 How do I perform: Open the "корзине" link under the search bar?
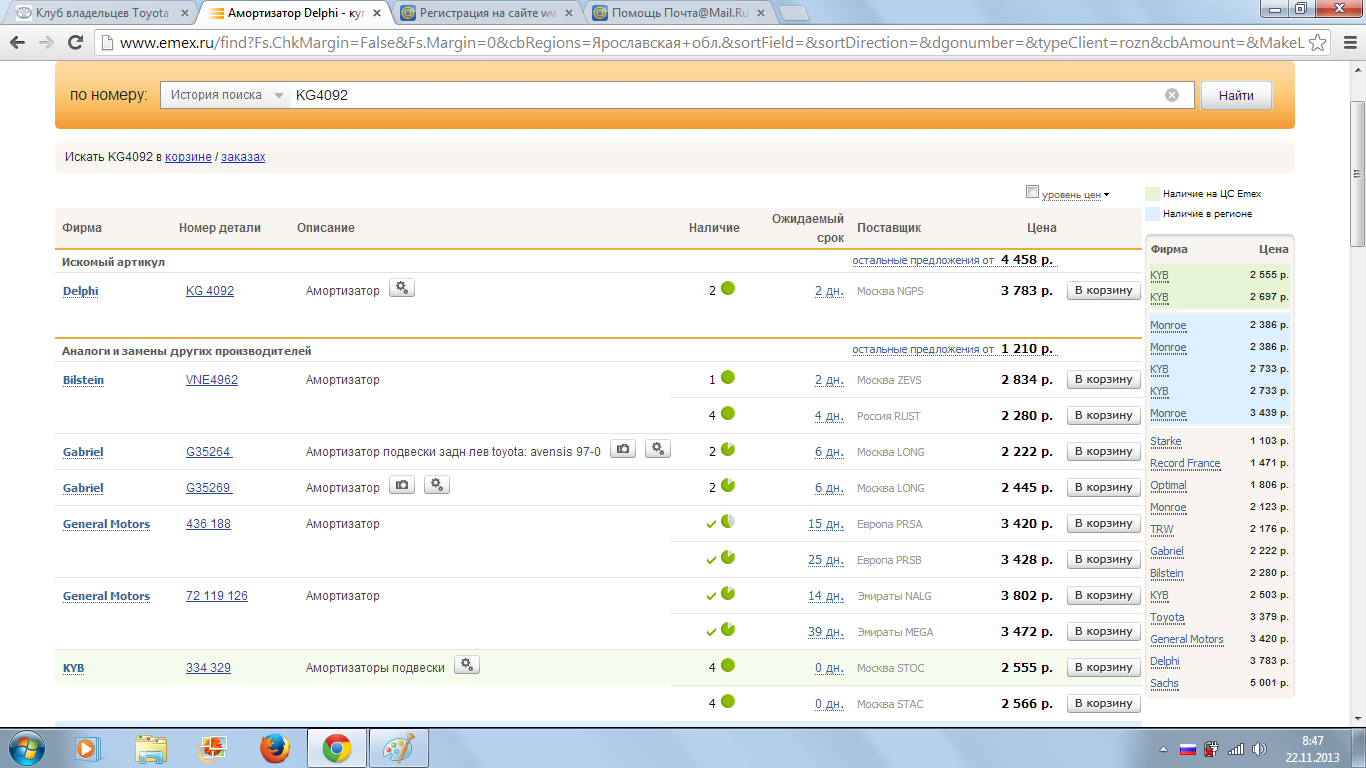[x=188, y=157]
